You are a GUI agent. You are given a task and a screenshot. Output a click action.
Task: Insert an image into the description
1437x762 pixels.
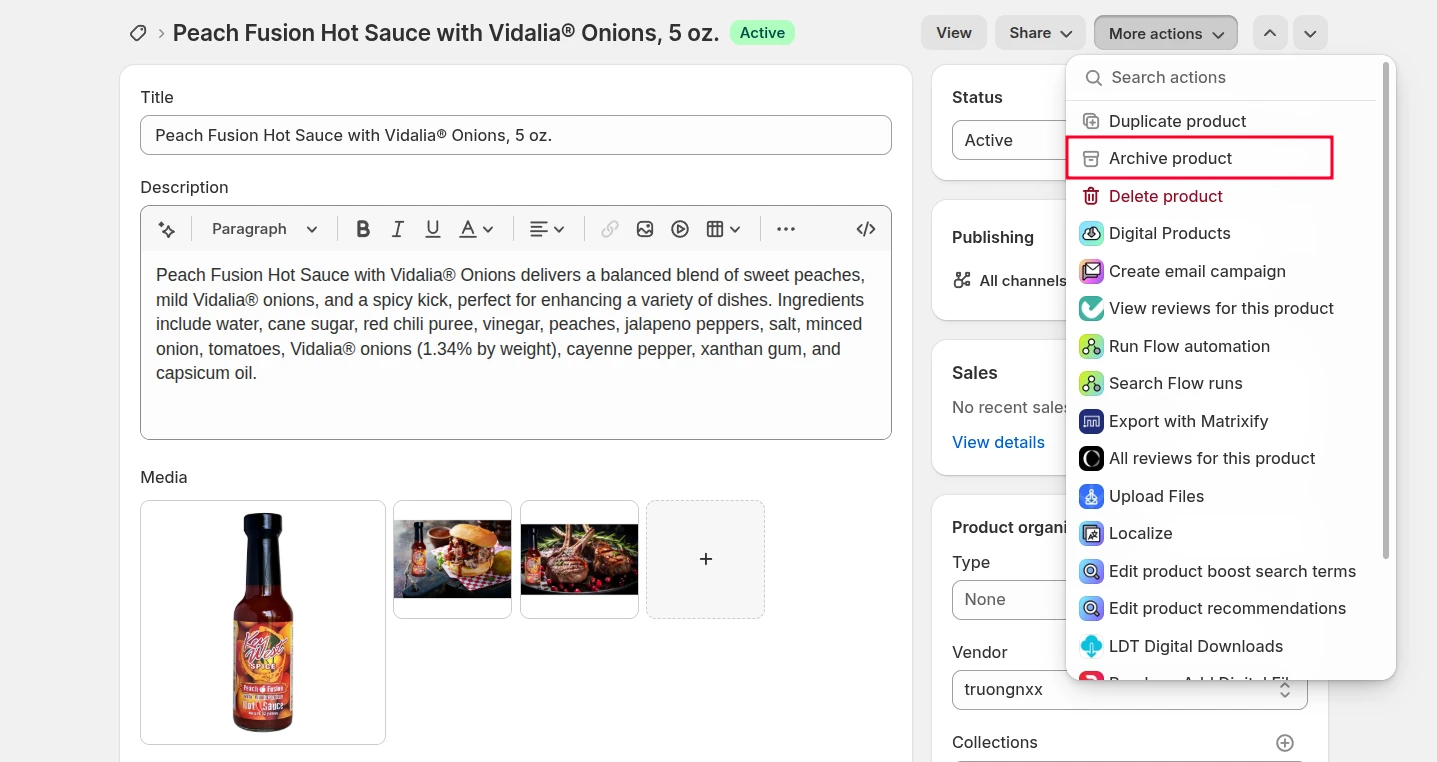pos(645,229)
